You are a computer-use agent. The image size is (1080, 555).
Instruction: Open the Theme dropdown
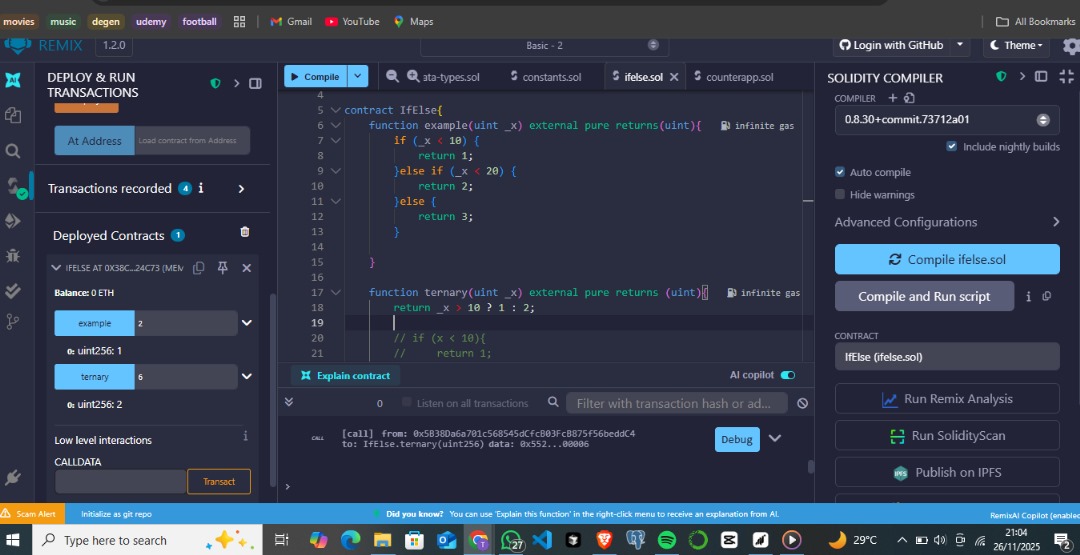pos(1016,45)
